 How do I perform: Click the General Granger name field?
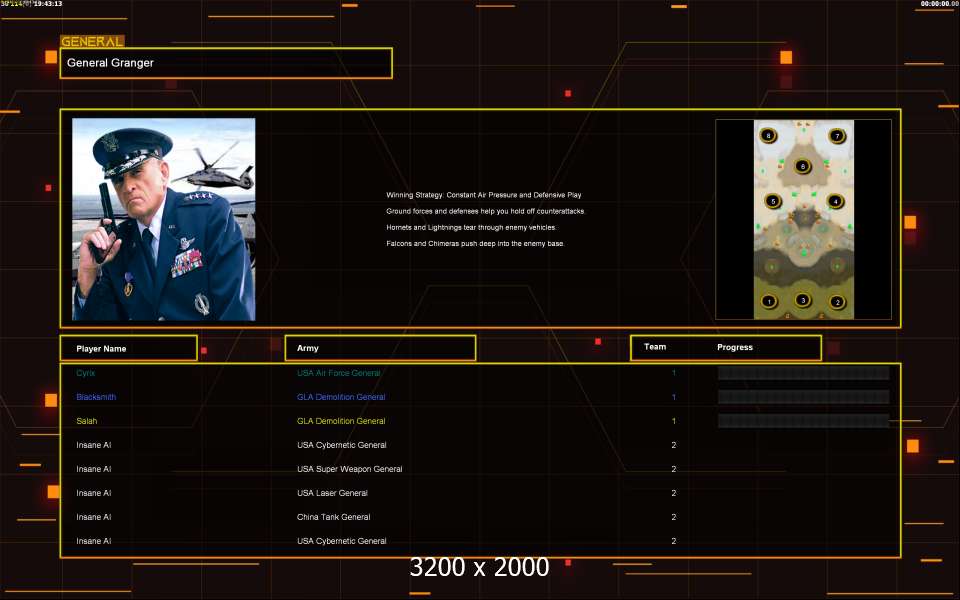pos(226,63)
